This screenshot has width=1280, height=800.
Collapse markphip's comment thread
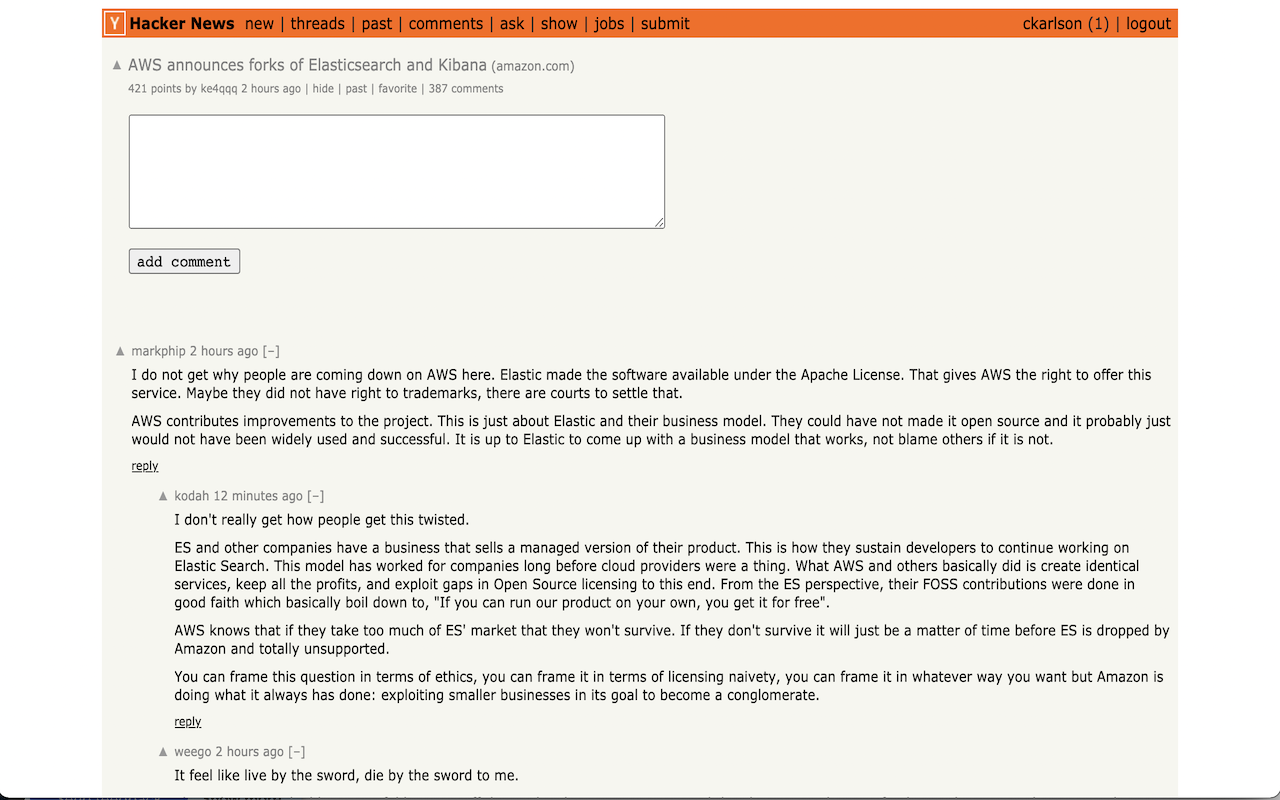point(270,350)
